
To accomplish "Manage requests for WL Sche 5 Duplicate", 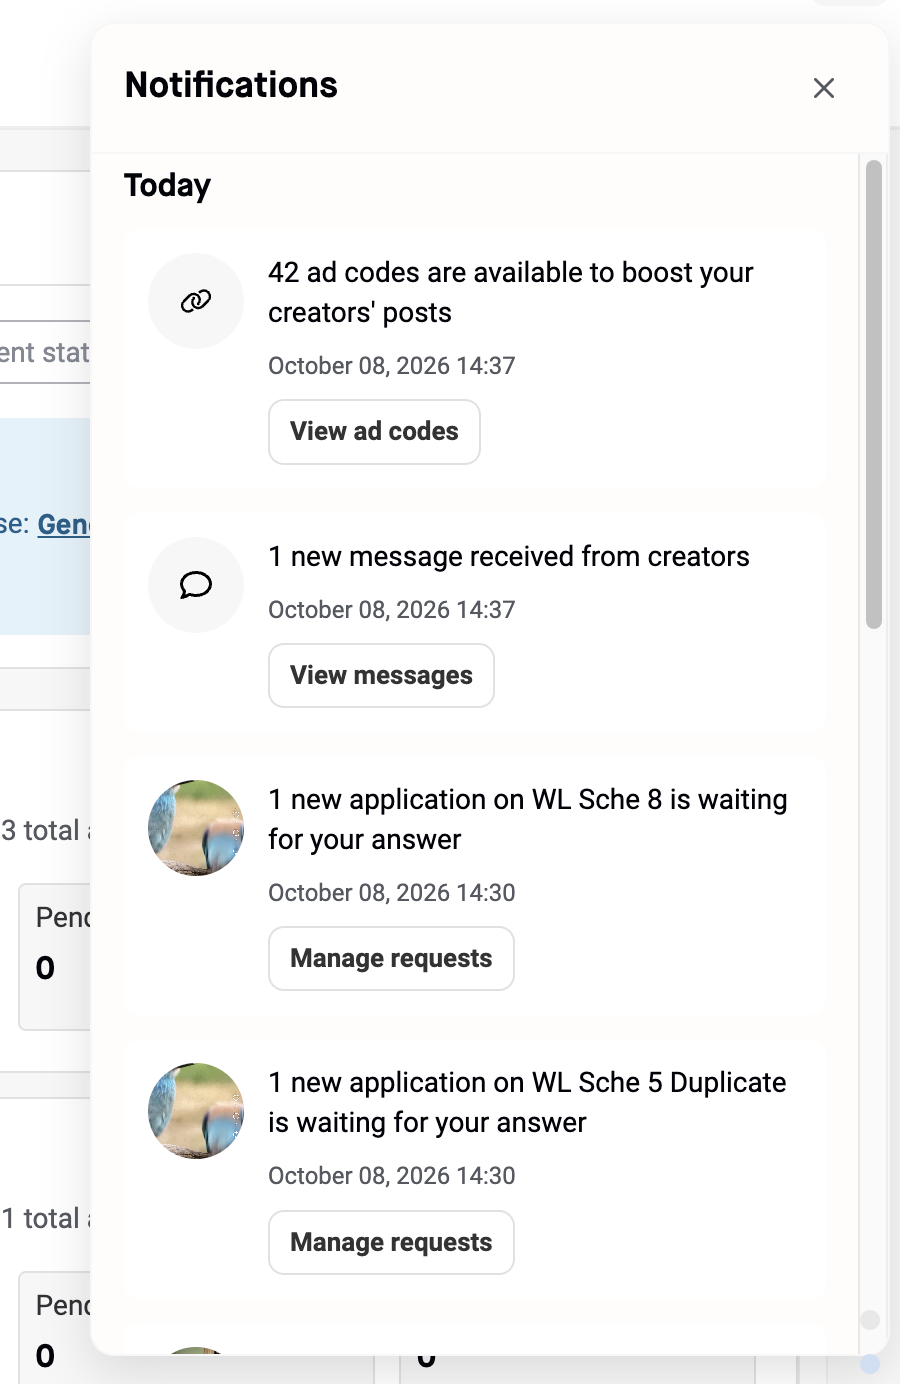I will coord(391,1243).
